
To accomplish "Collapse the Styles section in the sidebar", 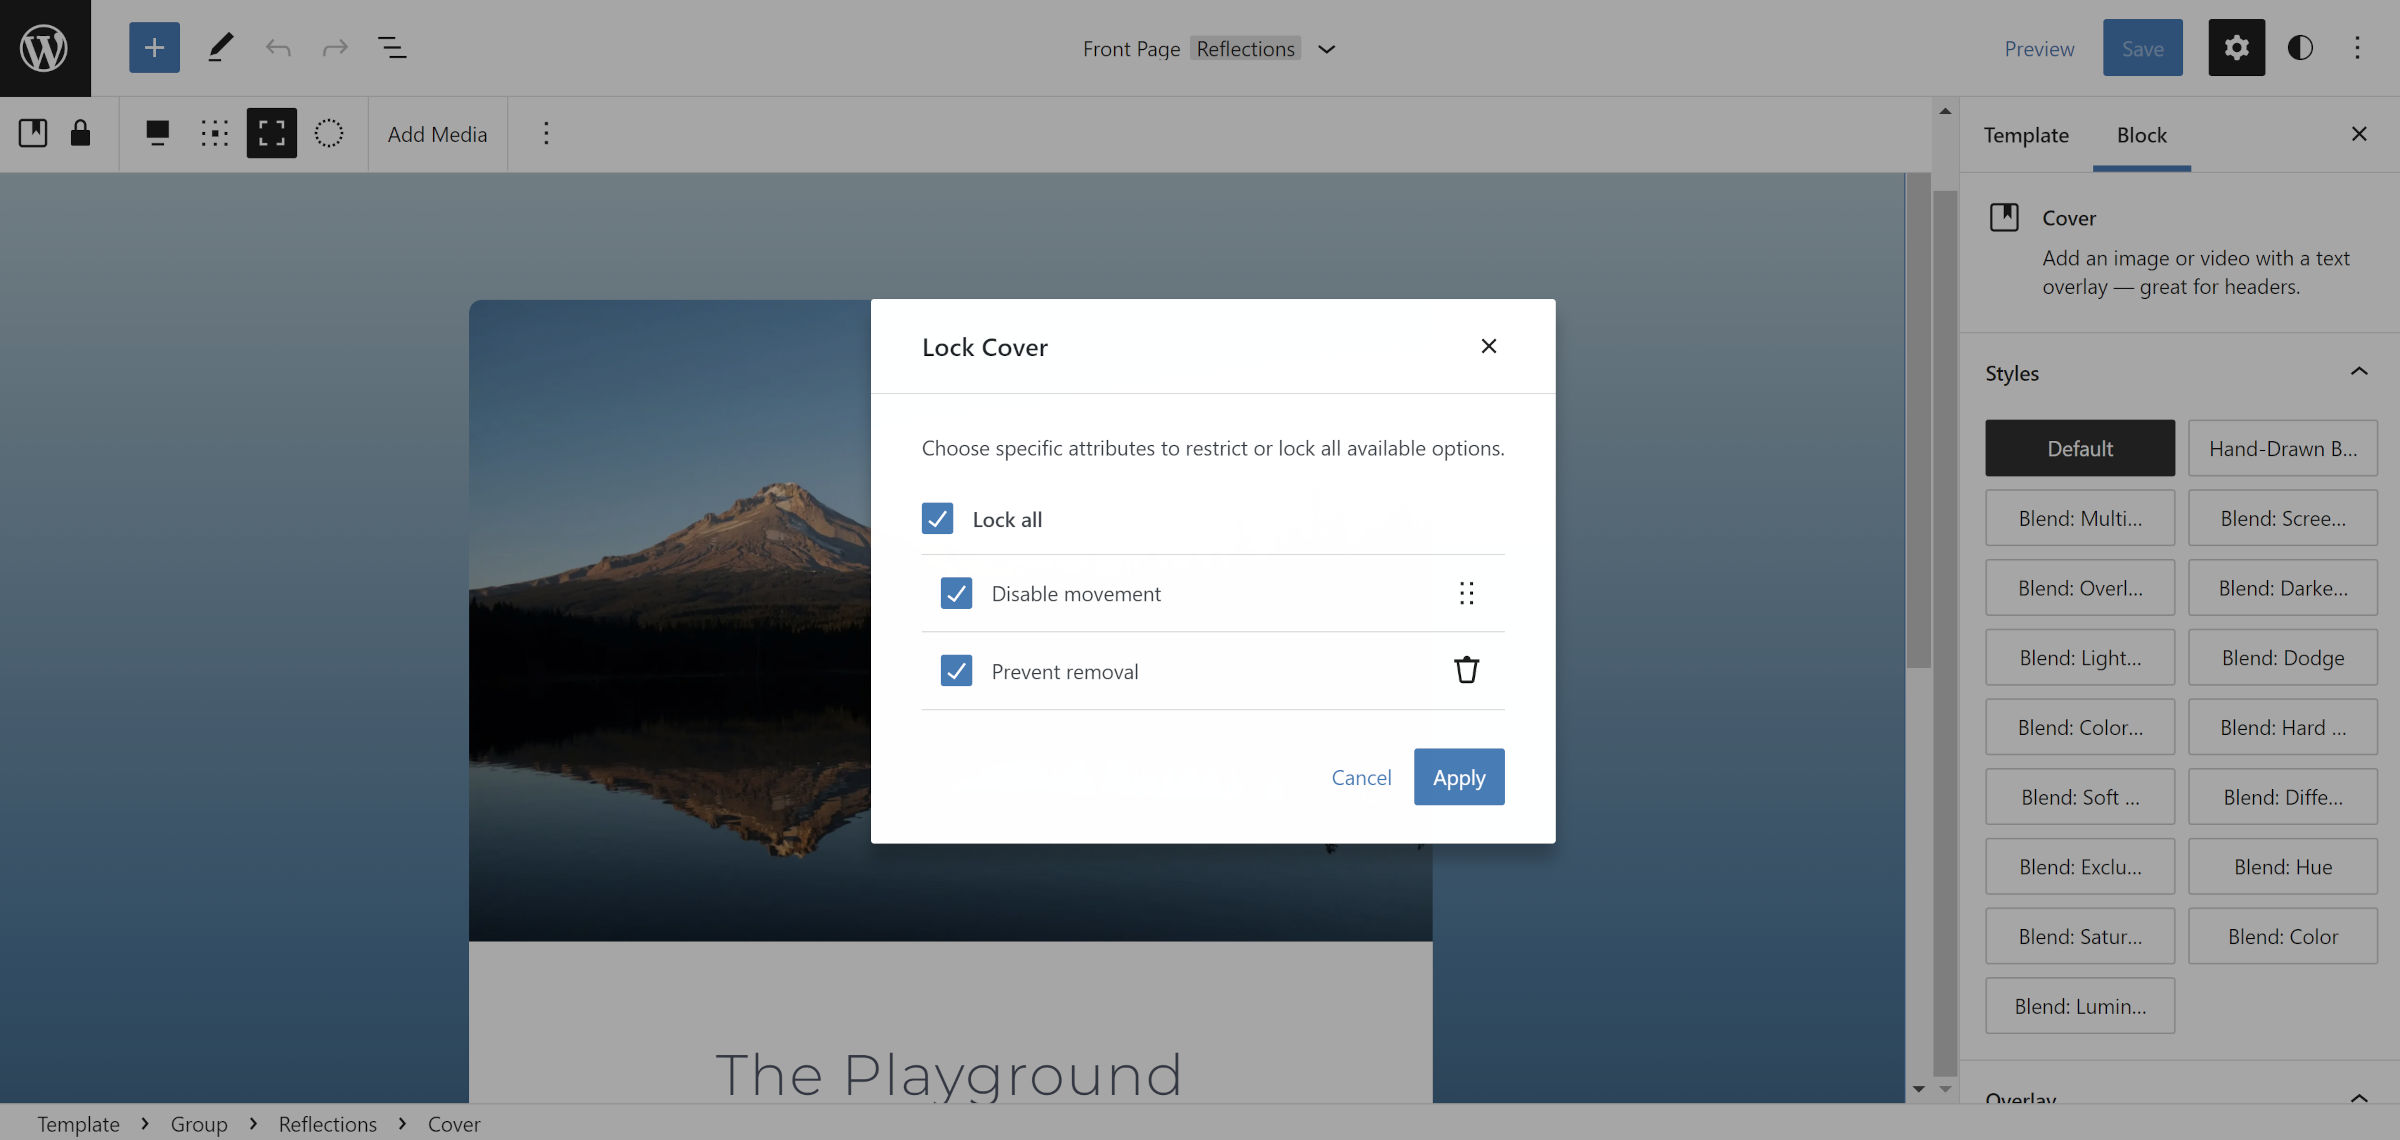I will click(x=2359, y=371).
